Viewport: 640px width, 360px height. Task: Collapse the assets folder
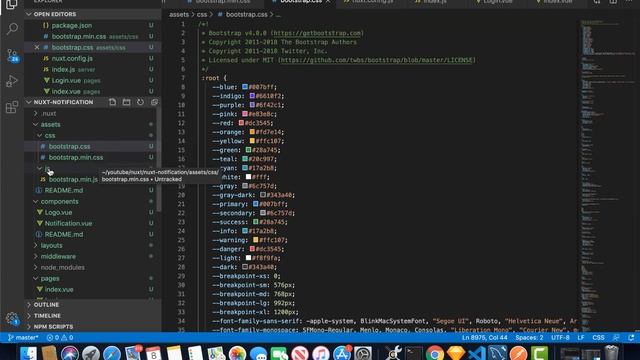50,124
